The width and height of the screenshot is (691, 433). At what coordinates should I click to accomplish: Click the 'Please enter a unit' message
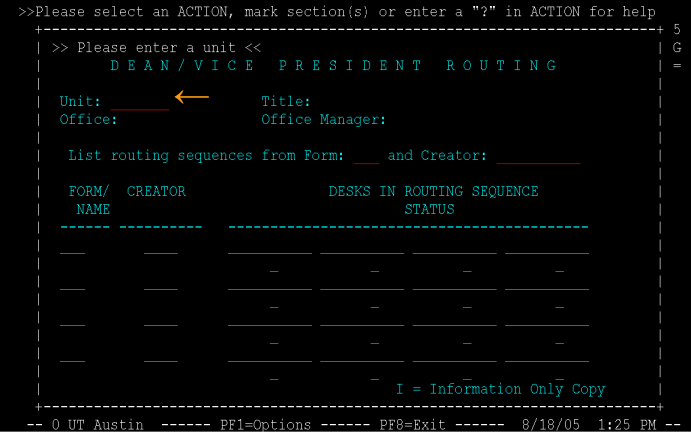click(x=156, y=48)
